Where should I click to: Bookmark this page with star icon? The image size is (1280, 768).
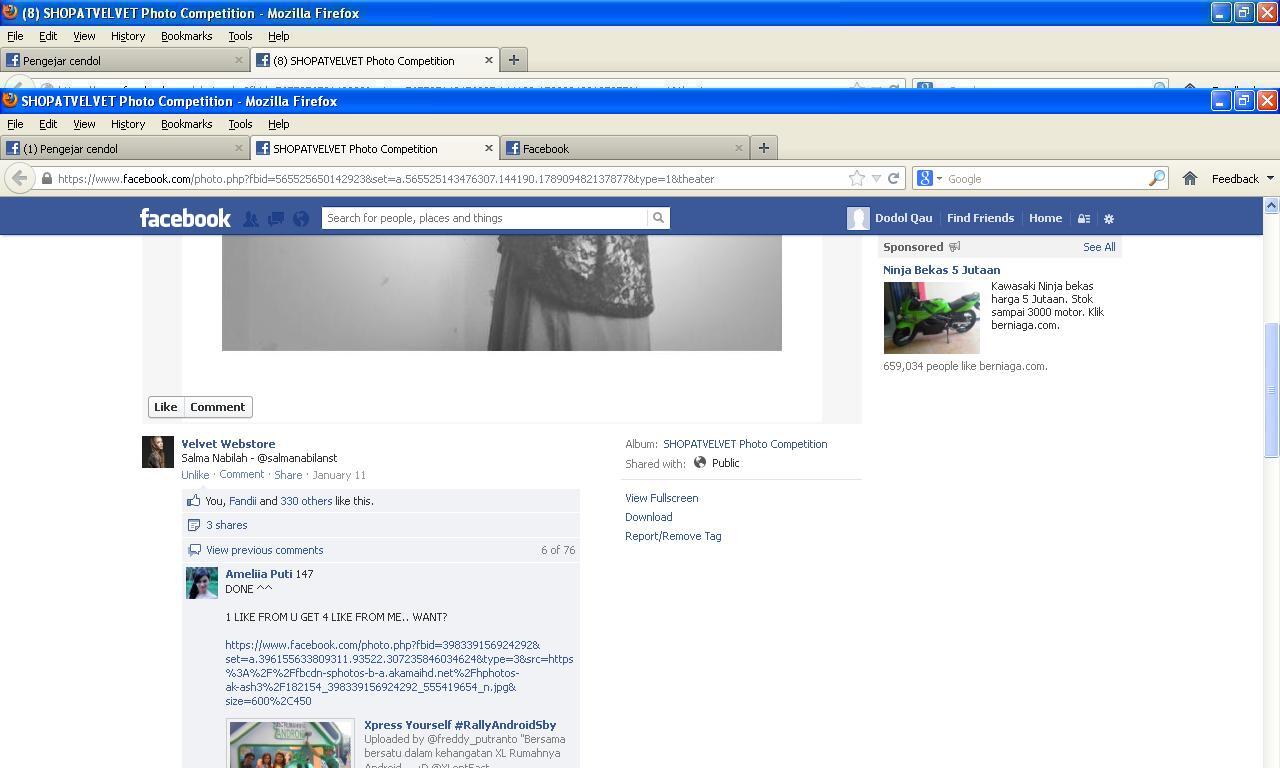click(x=857, y=178)
